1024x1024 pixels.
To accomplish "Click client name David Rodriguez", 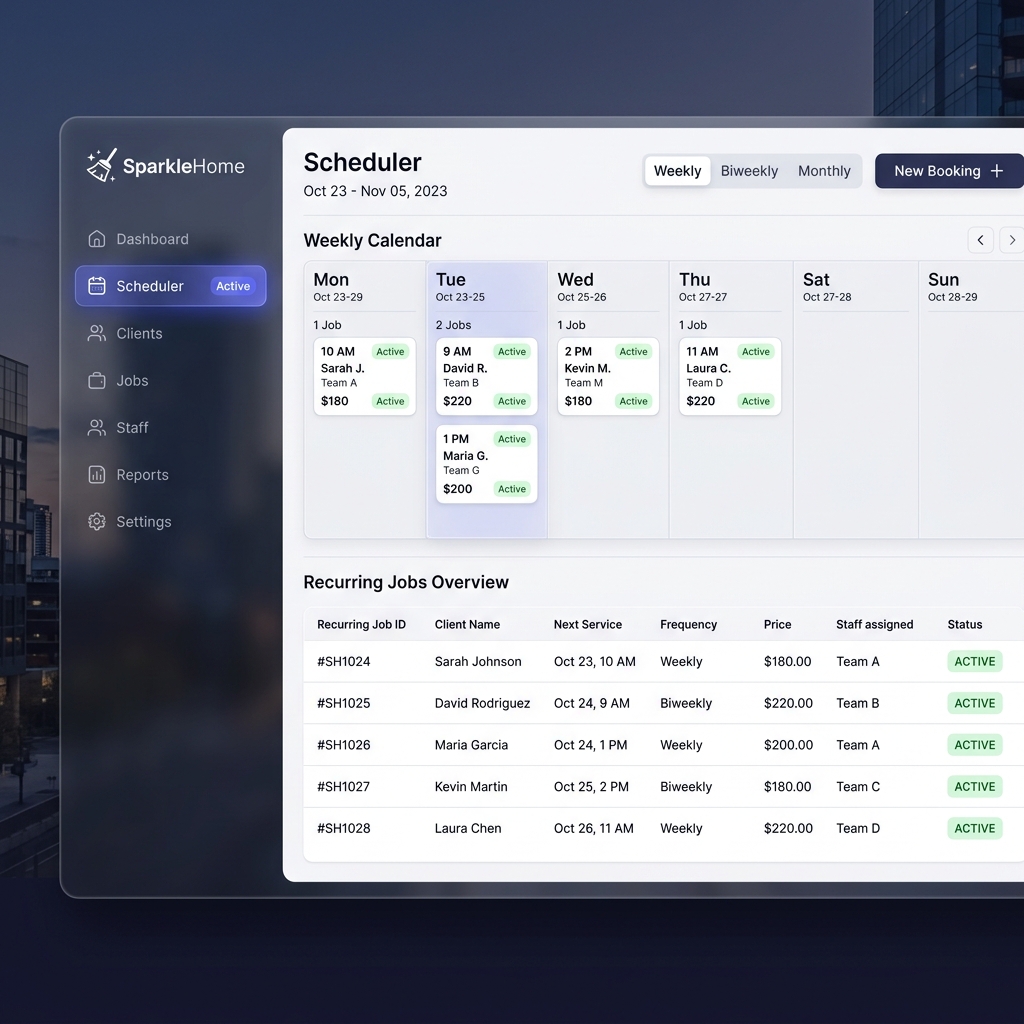I will point(483,703).
